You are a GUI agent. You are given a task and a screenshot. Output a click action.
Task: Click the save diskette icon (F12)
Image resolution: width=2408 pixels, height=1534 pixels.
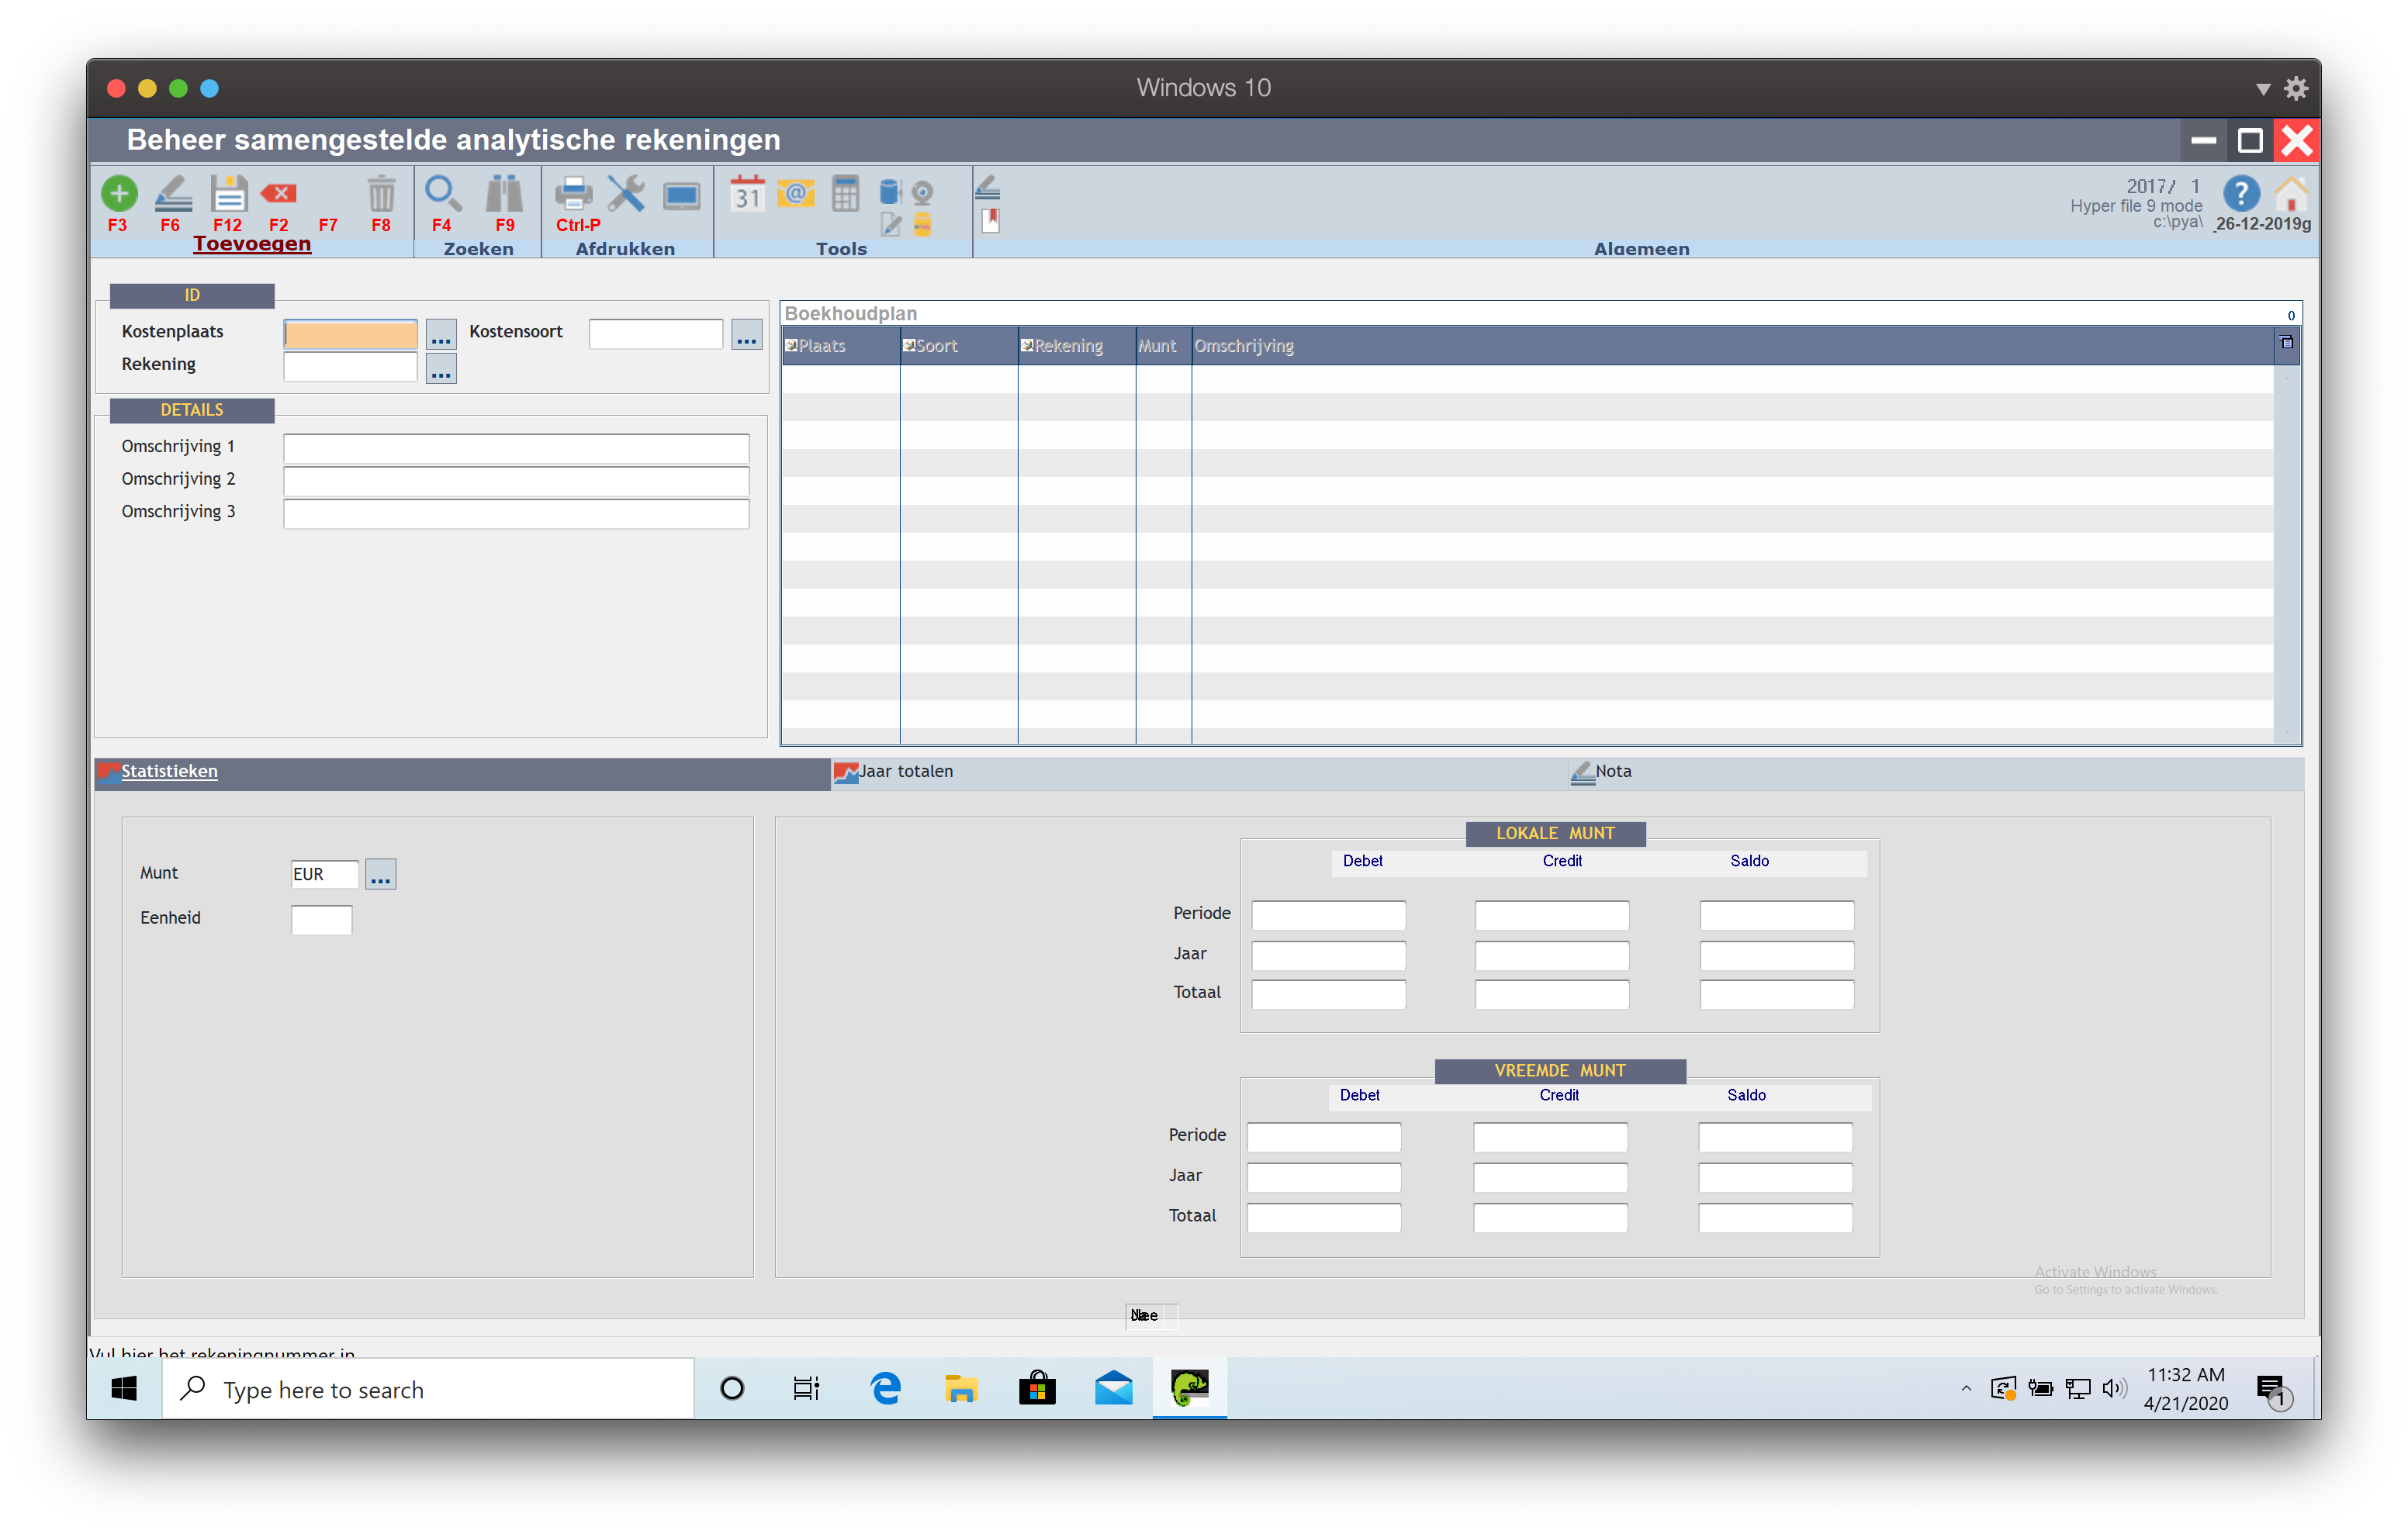(x=228, y=193)
